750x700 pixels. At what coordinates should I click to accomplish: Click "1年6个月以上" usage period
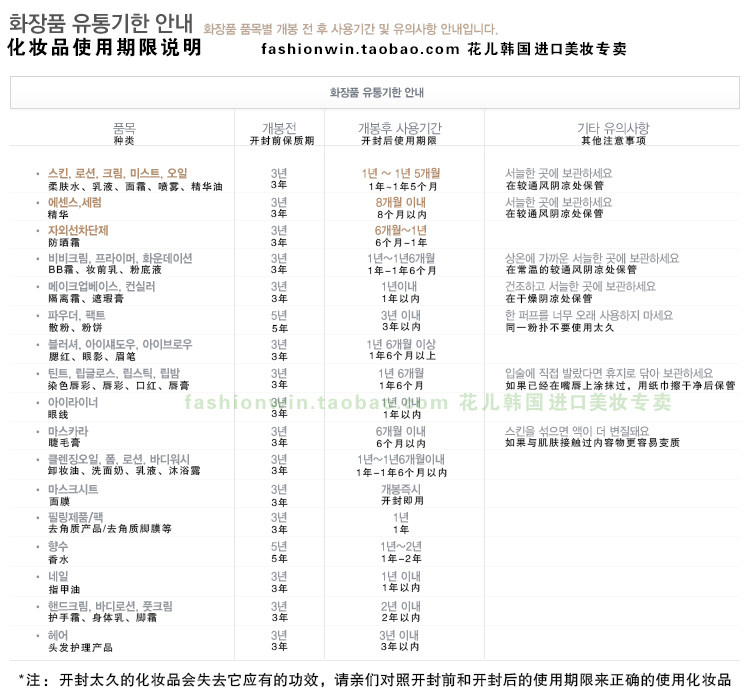tap(402, 356)
